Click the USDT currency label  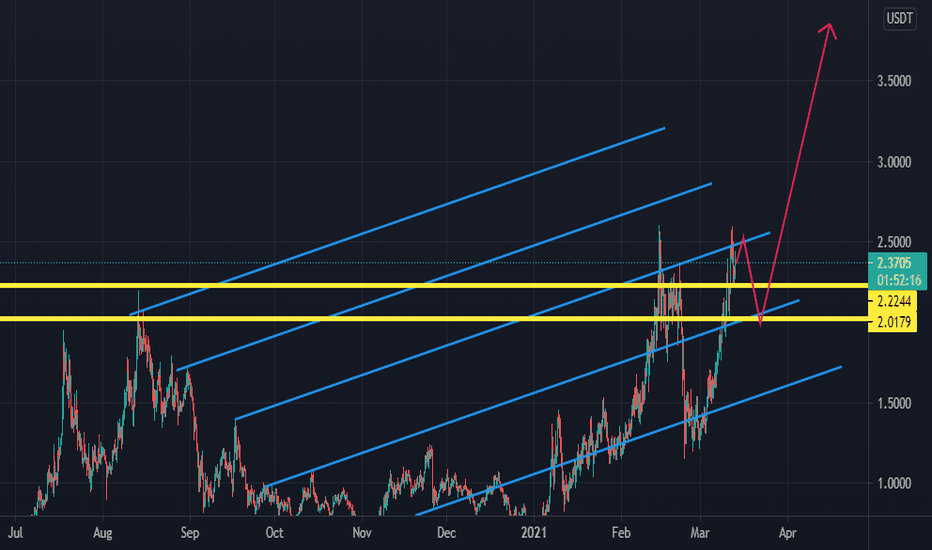[x=899, y=18]
